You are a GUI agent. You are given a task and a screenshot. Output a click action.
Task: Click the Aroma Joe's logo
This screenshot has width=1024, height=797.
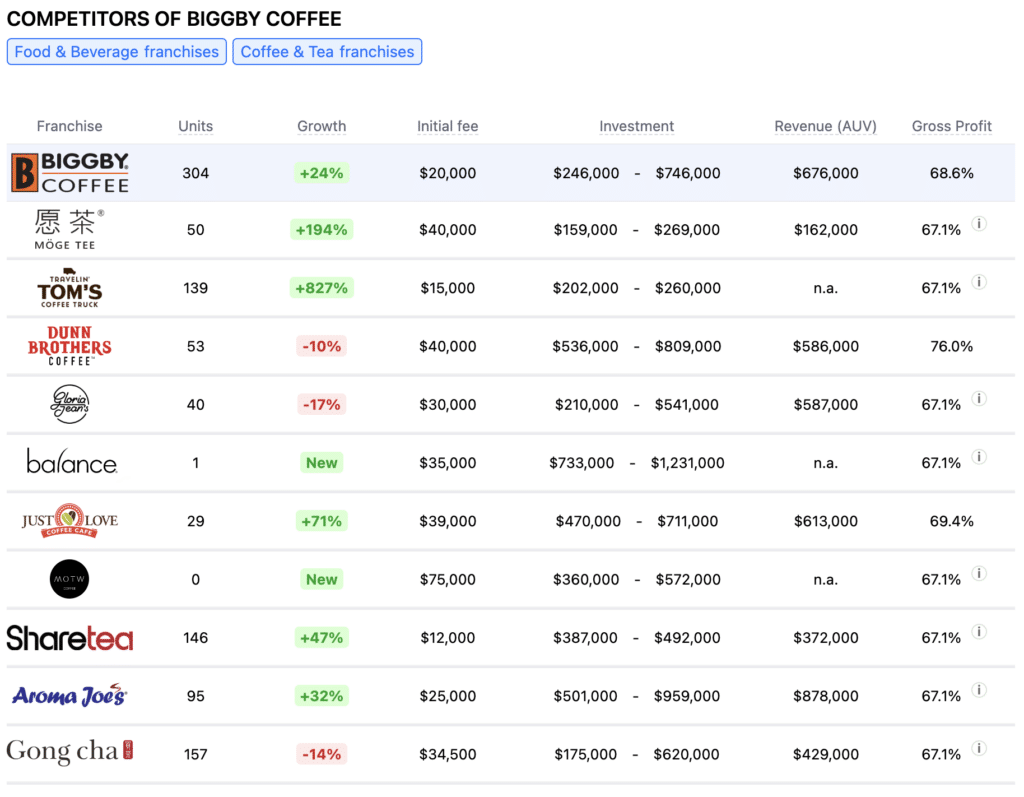click(69, 695)
